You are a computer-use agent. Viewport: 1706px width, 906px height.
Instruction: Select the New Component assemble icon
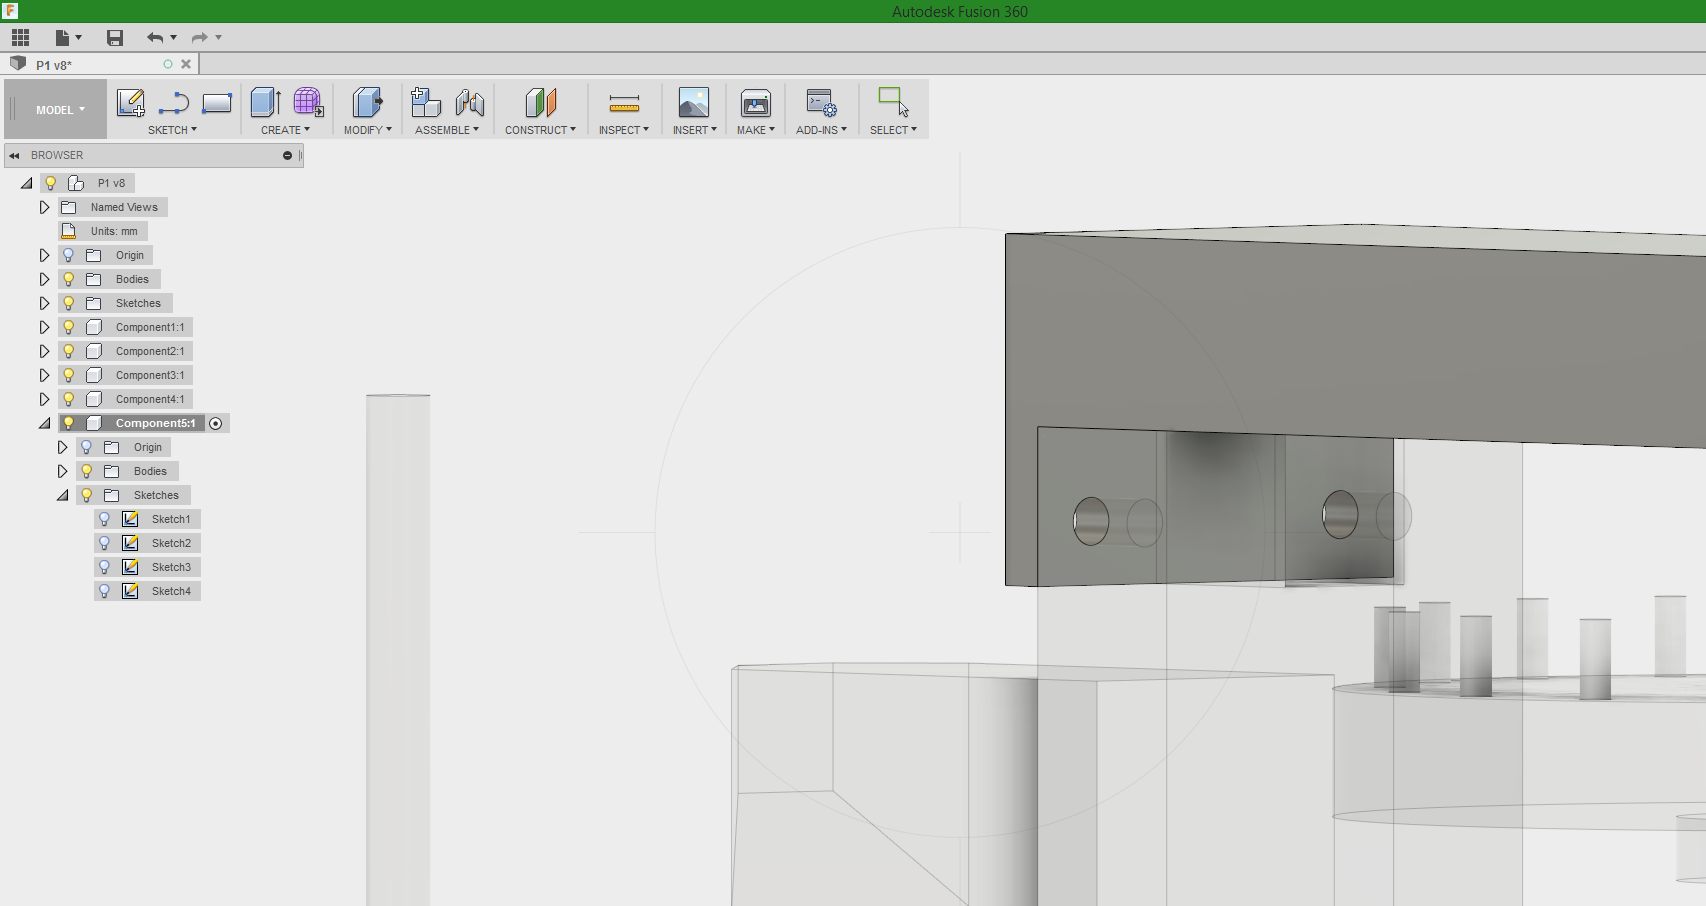coord(426,102)
